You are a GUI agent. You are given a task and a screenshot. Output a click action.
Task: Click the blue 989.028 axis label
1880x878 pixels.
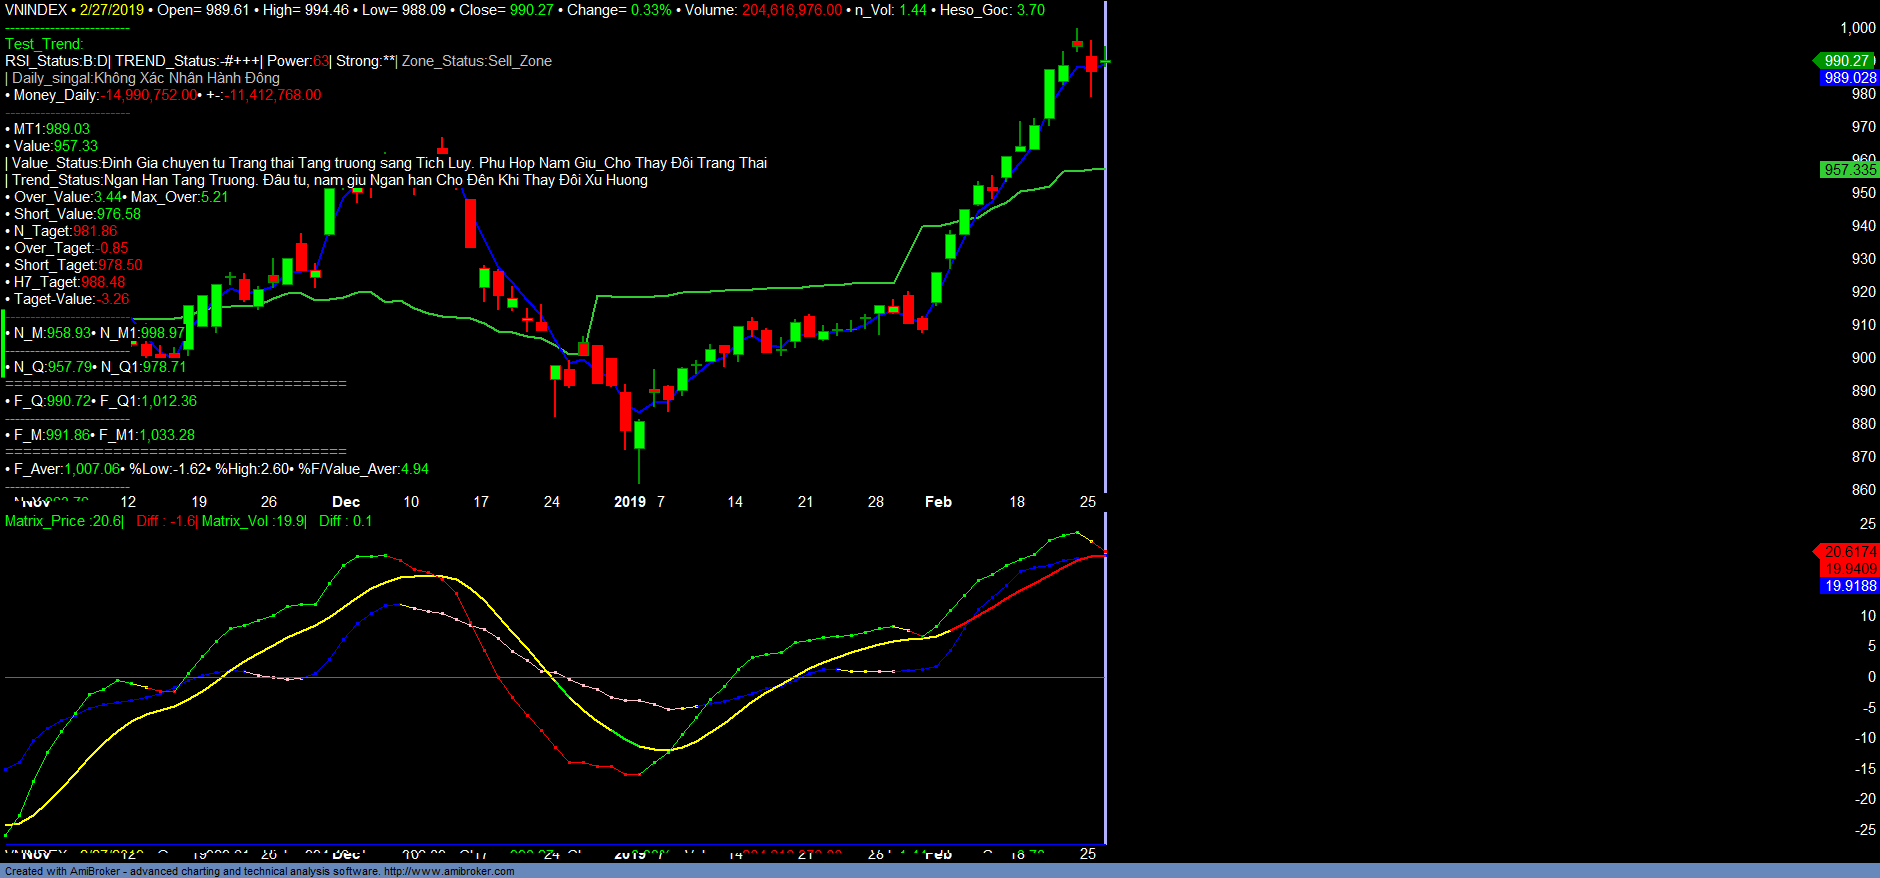click(1849, 78)
